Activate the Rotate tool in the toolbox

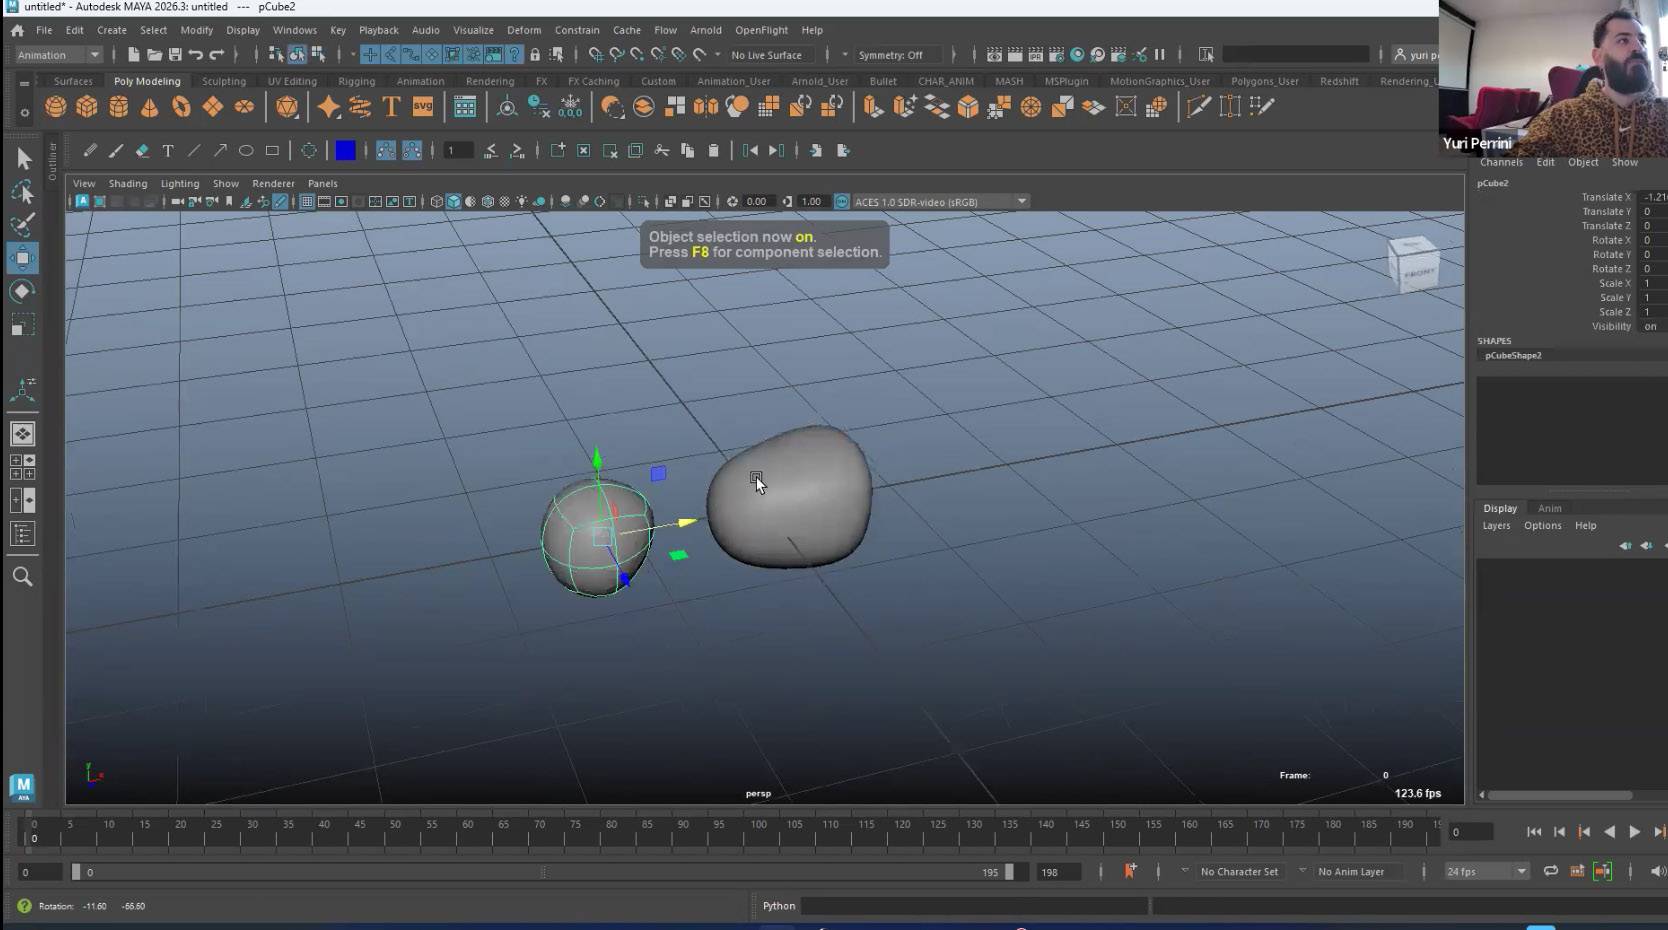pos(22,291)
